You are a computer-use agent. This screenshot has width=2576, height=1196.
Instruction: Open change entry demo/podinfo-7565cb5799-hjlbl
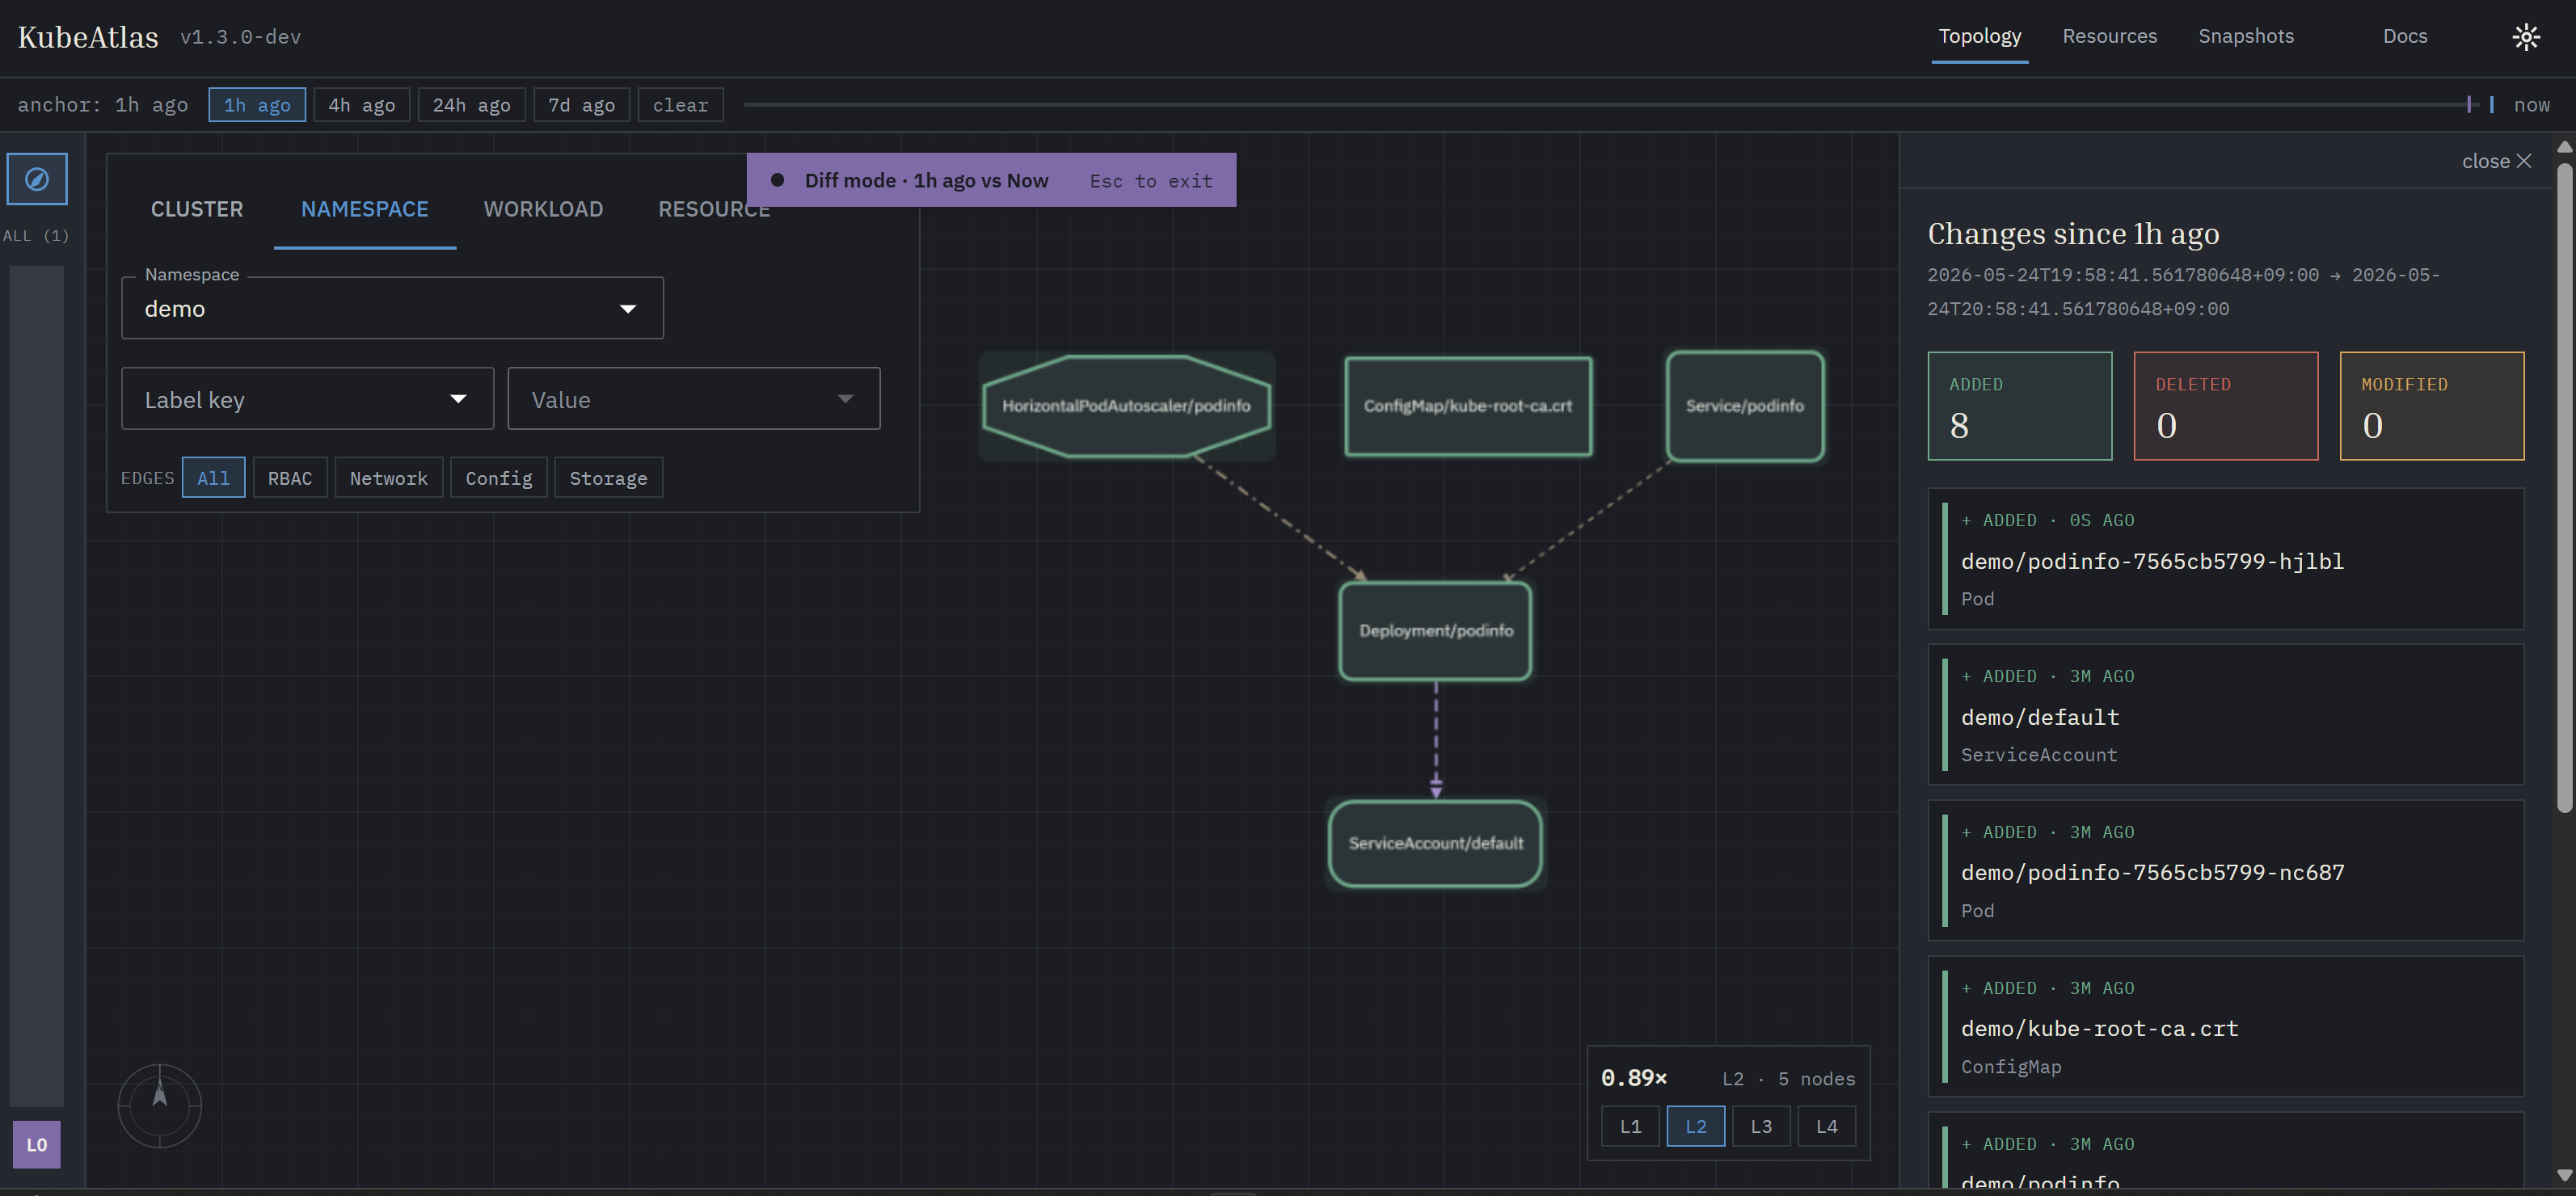coord(2226,559)
